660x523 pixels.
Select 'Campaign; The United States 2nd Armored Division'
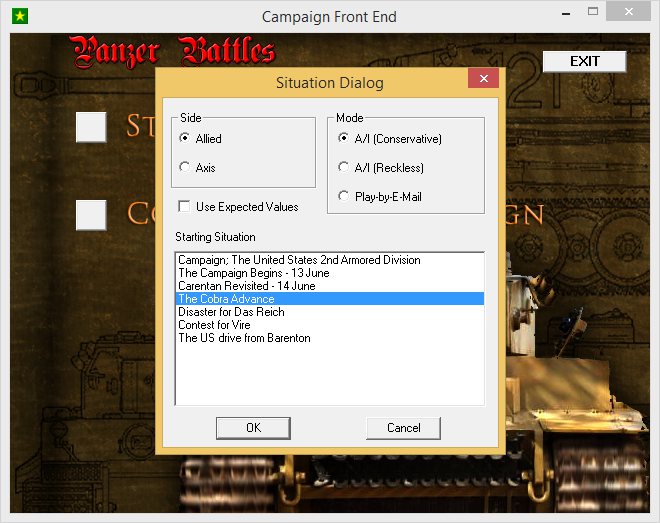tap(330, 260)
